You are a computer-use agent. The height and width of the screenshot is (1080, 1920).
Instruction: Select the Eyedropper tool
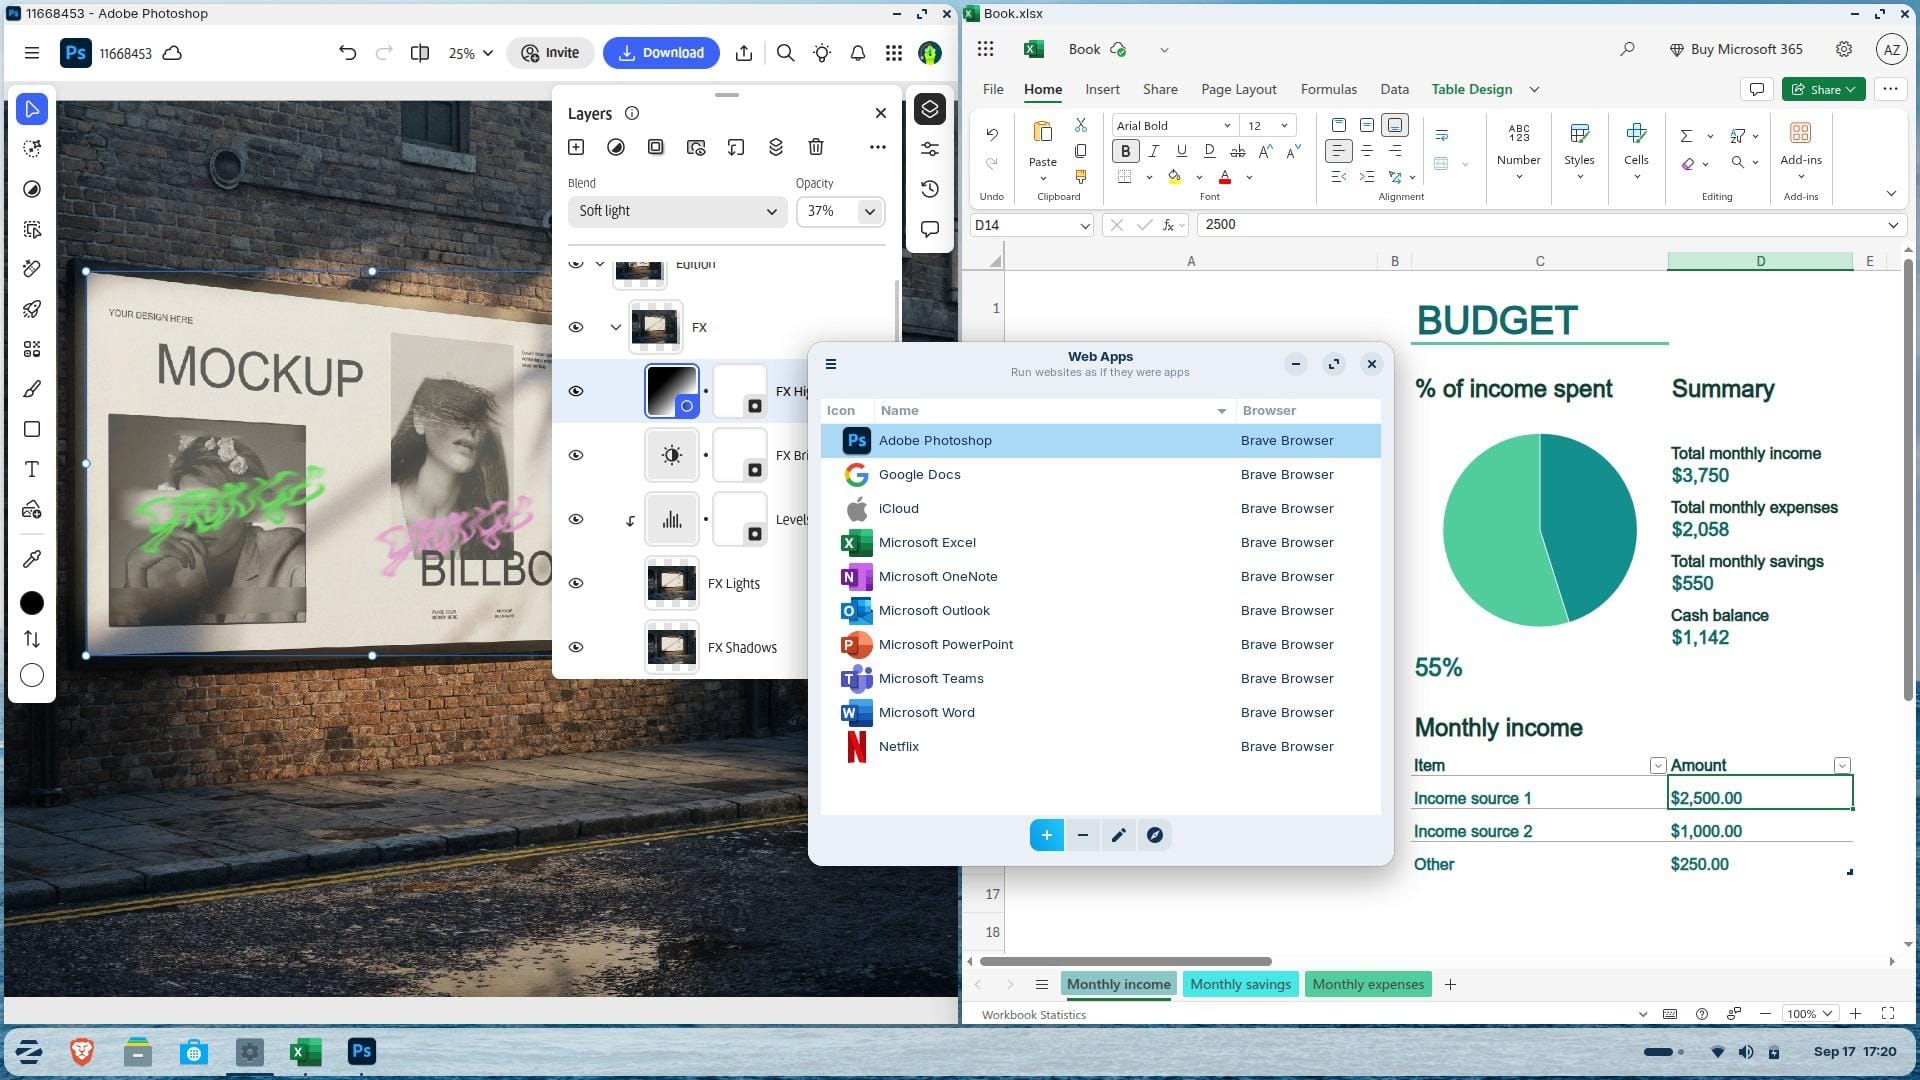tap(31, 559)
